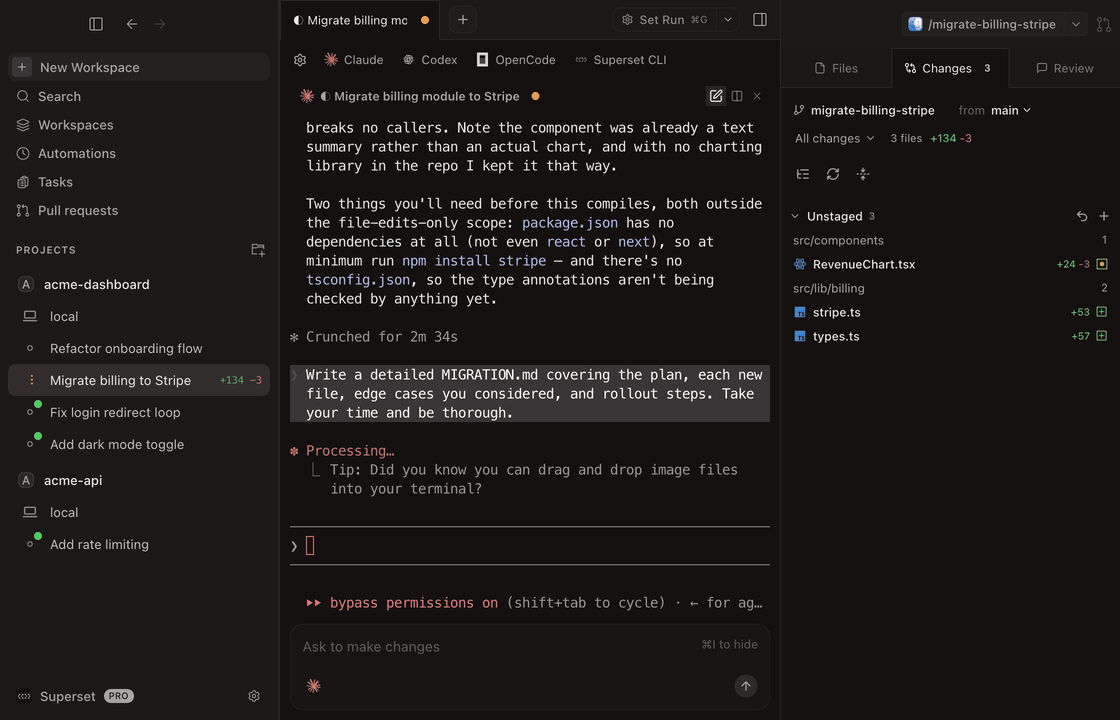Screen dimensions: 1120x720
Task: Open a new tab with plus button
Action: click(463, 20)
